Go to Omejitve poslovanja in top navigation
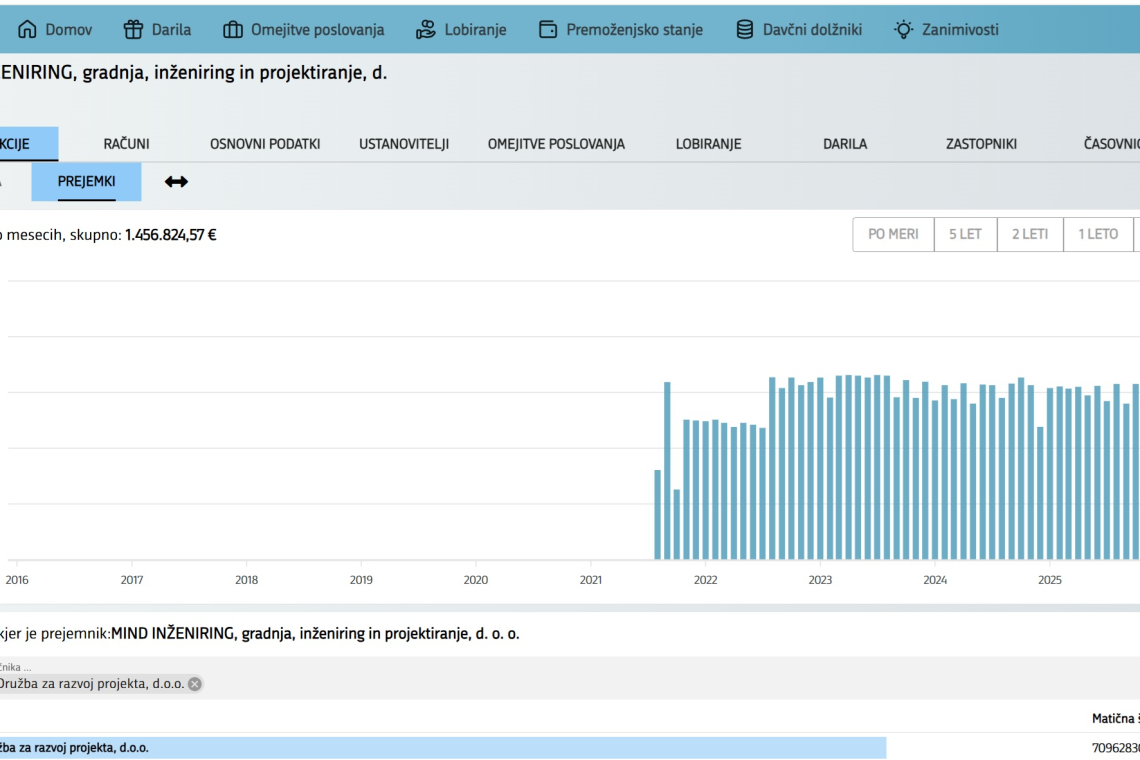The height and width of the screenshot is (760, 1140). [x=318, y=30]
